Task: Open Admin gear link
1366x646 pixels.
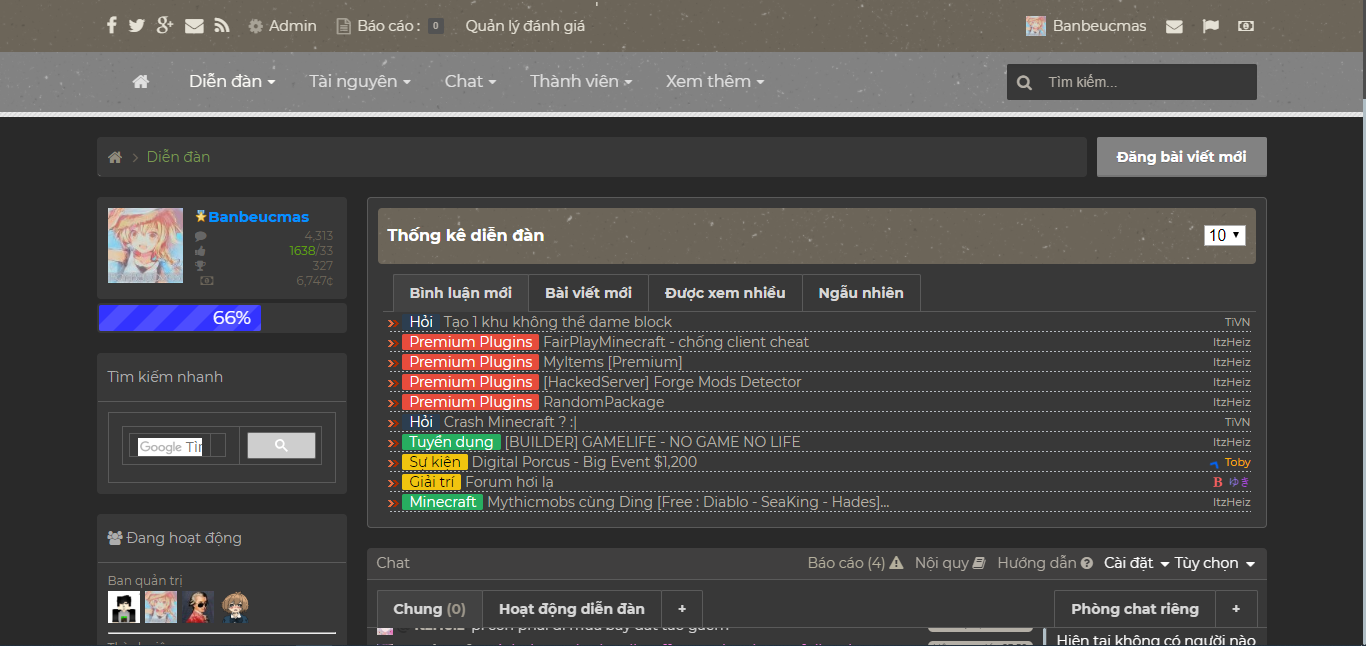Action: (x=282, y=26)
